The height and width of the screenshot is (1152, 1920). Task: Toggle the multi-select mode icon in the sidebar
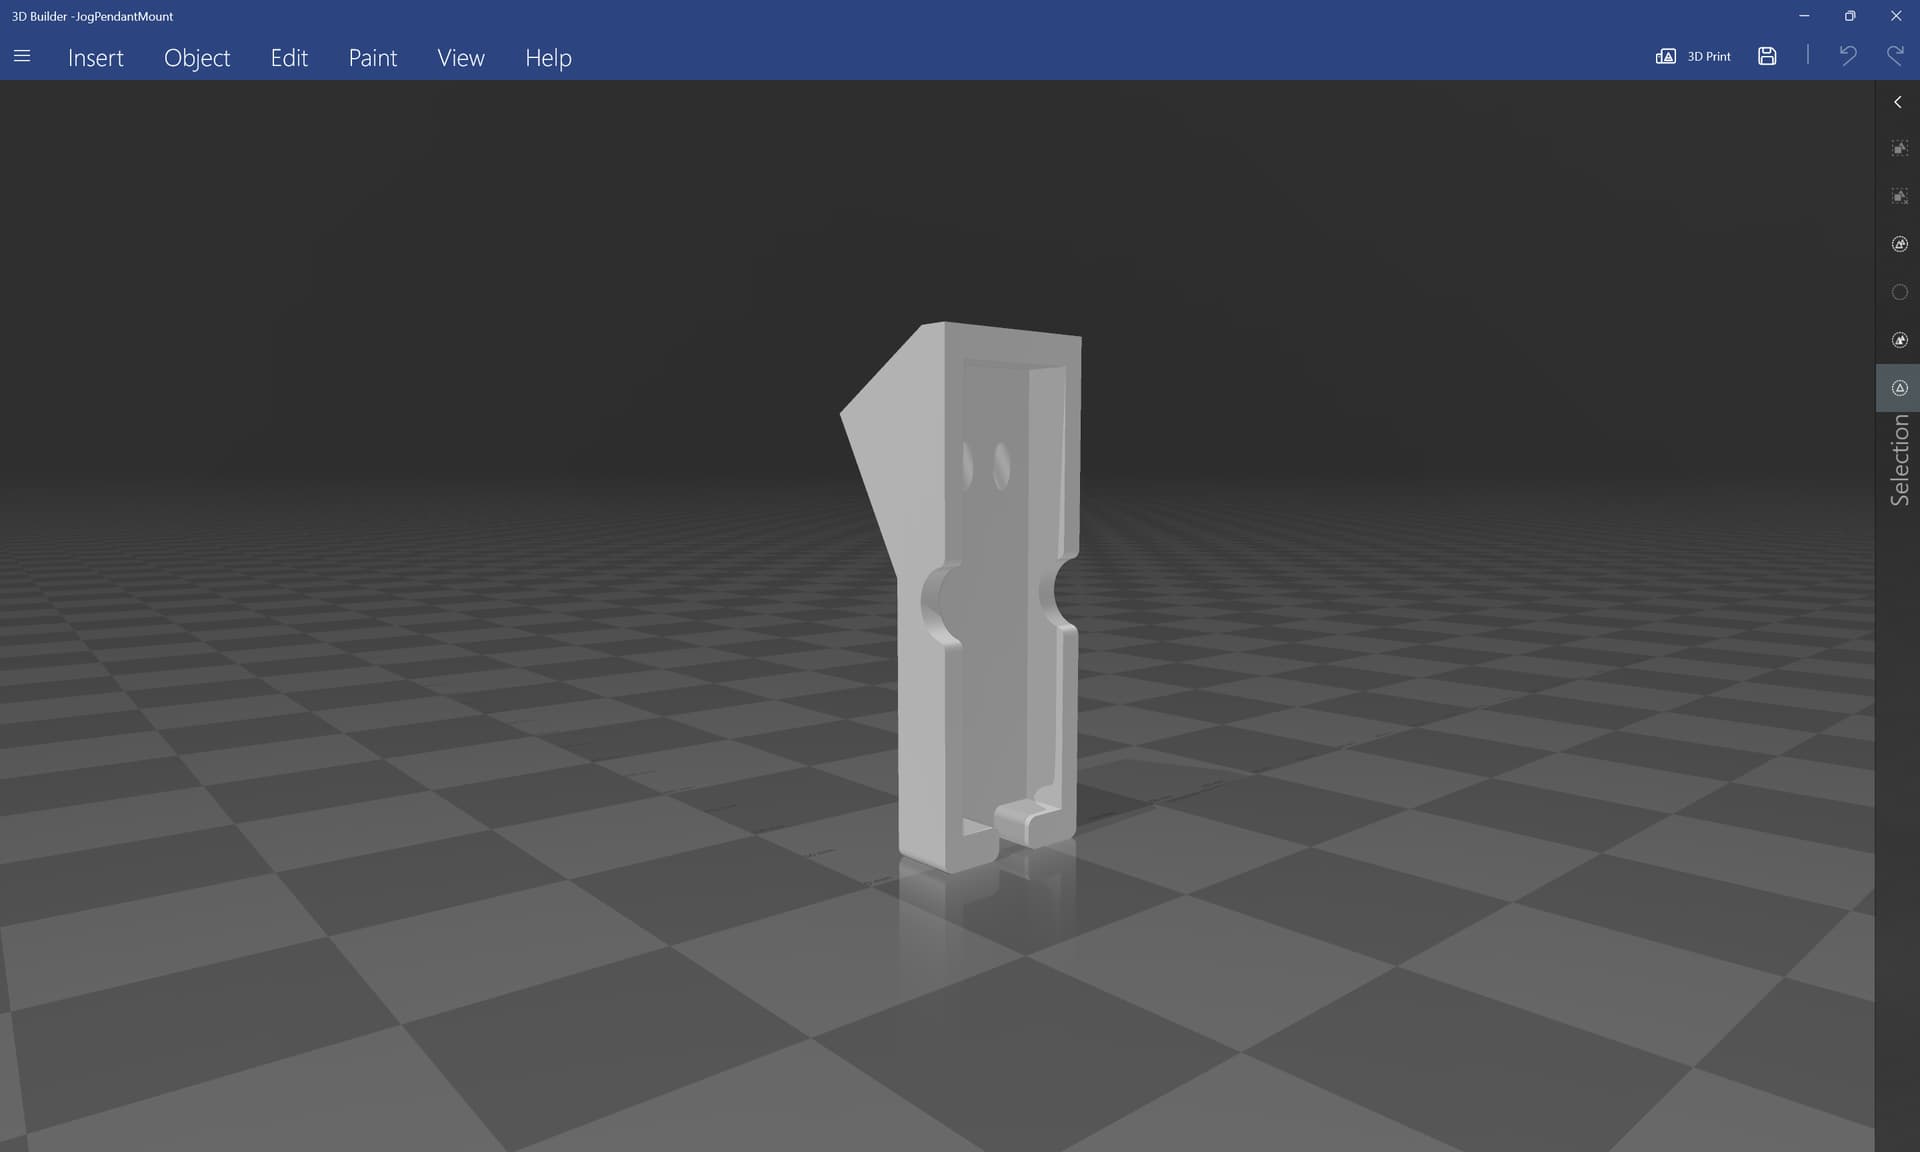coord(1899,341)
